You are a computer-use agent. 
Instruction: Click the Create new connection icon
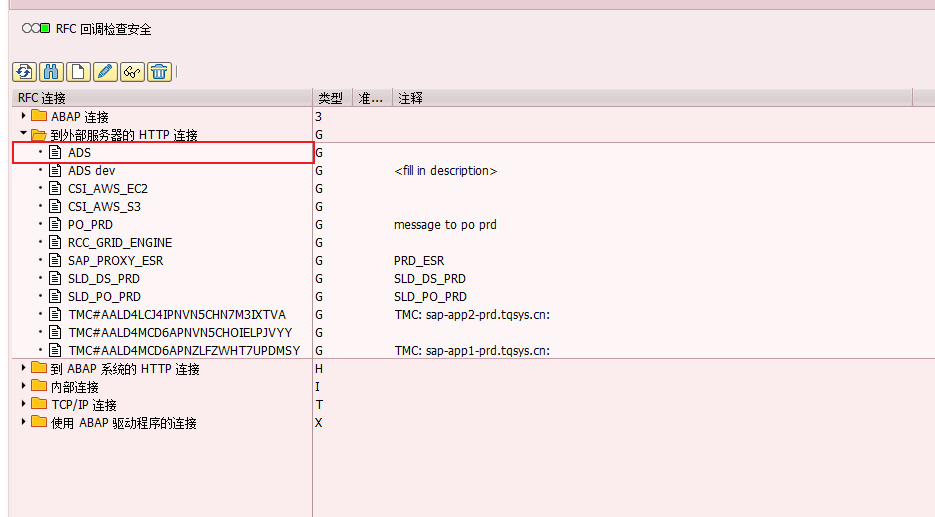click(x=78, y=71)
